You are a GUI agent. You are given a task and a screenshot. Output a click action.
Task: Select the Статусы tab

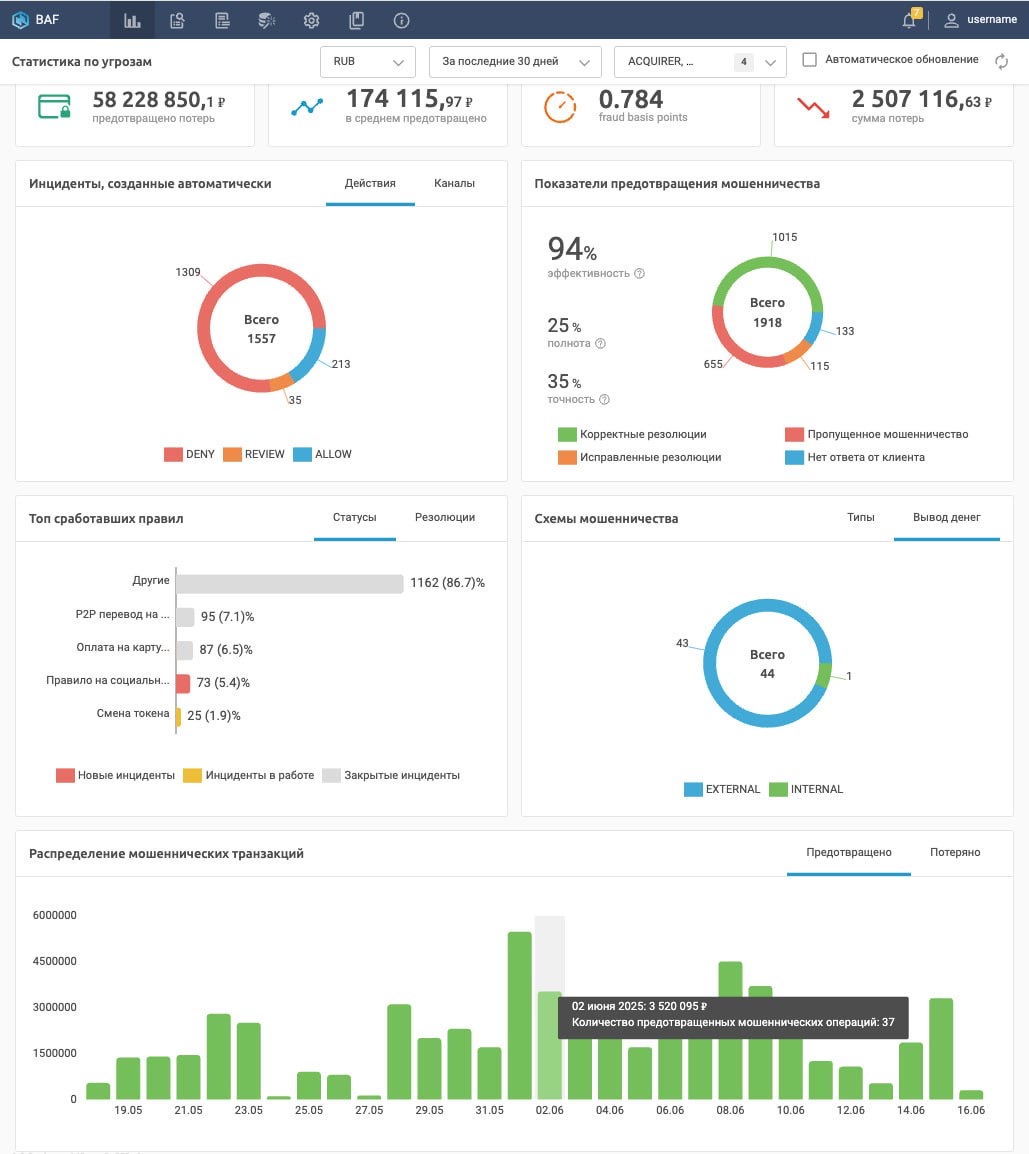pyautogui.click(x=355, y=517)
